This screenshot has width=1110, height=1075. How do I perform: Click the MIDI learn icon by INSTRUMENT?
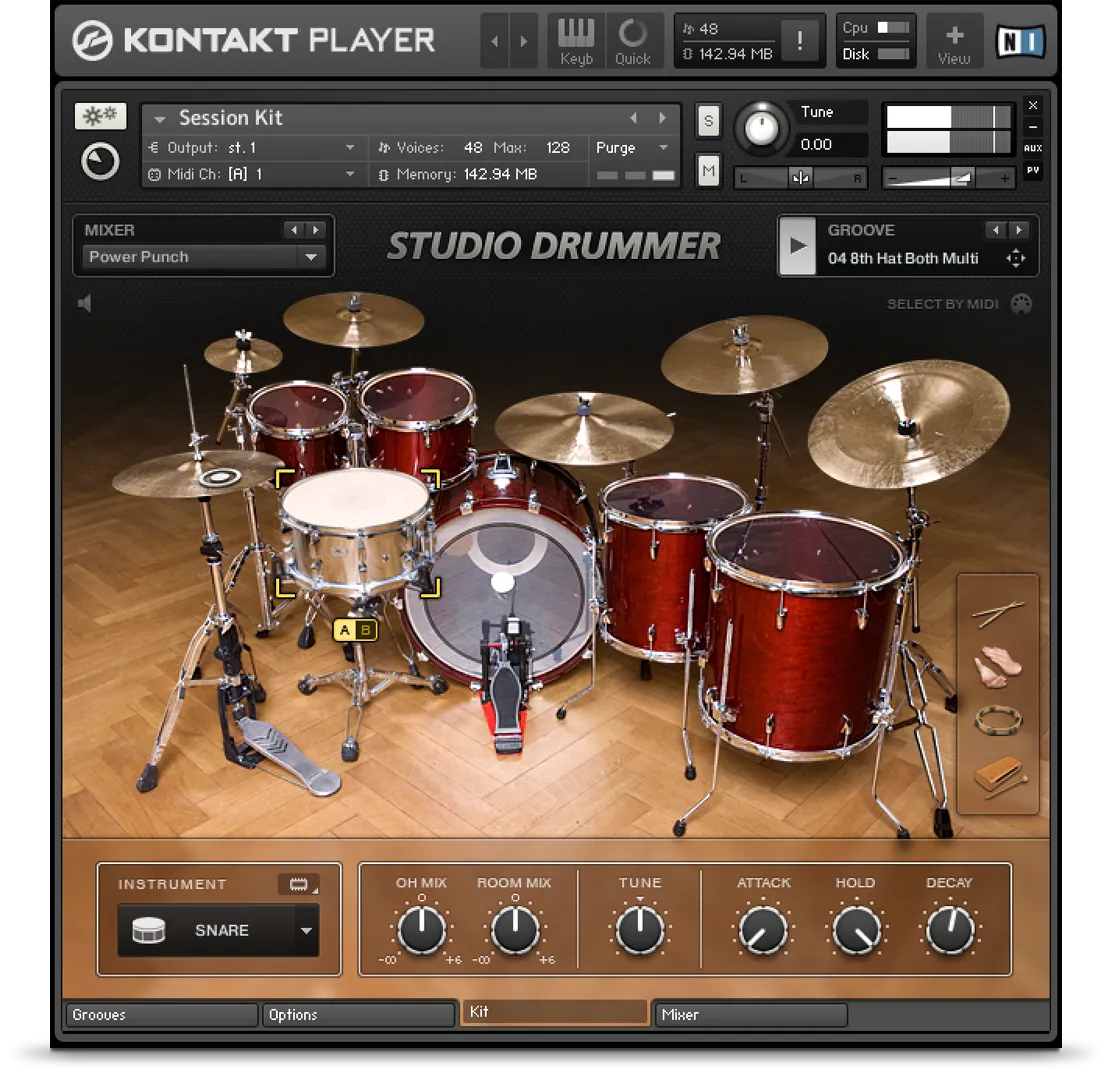pos(299,884)
